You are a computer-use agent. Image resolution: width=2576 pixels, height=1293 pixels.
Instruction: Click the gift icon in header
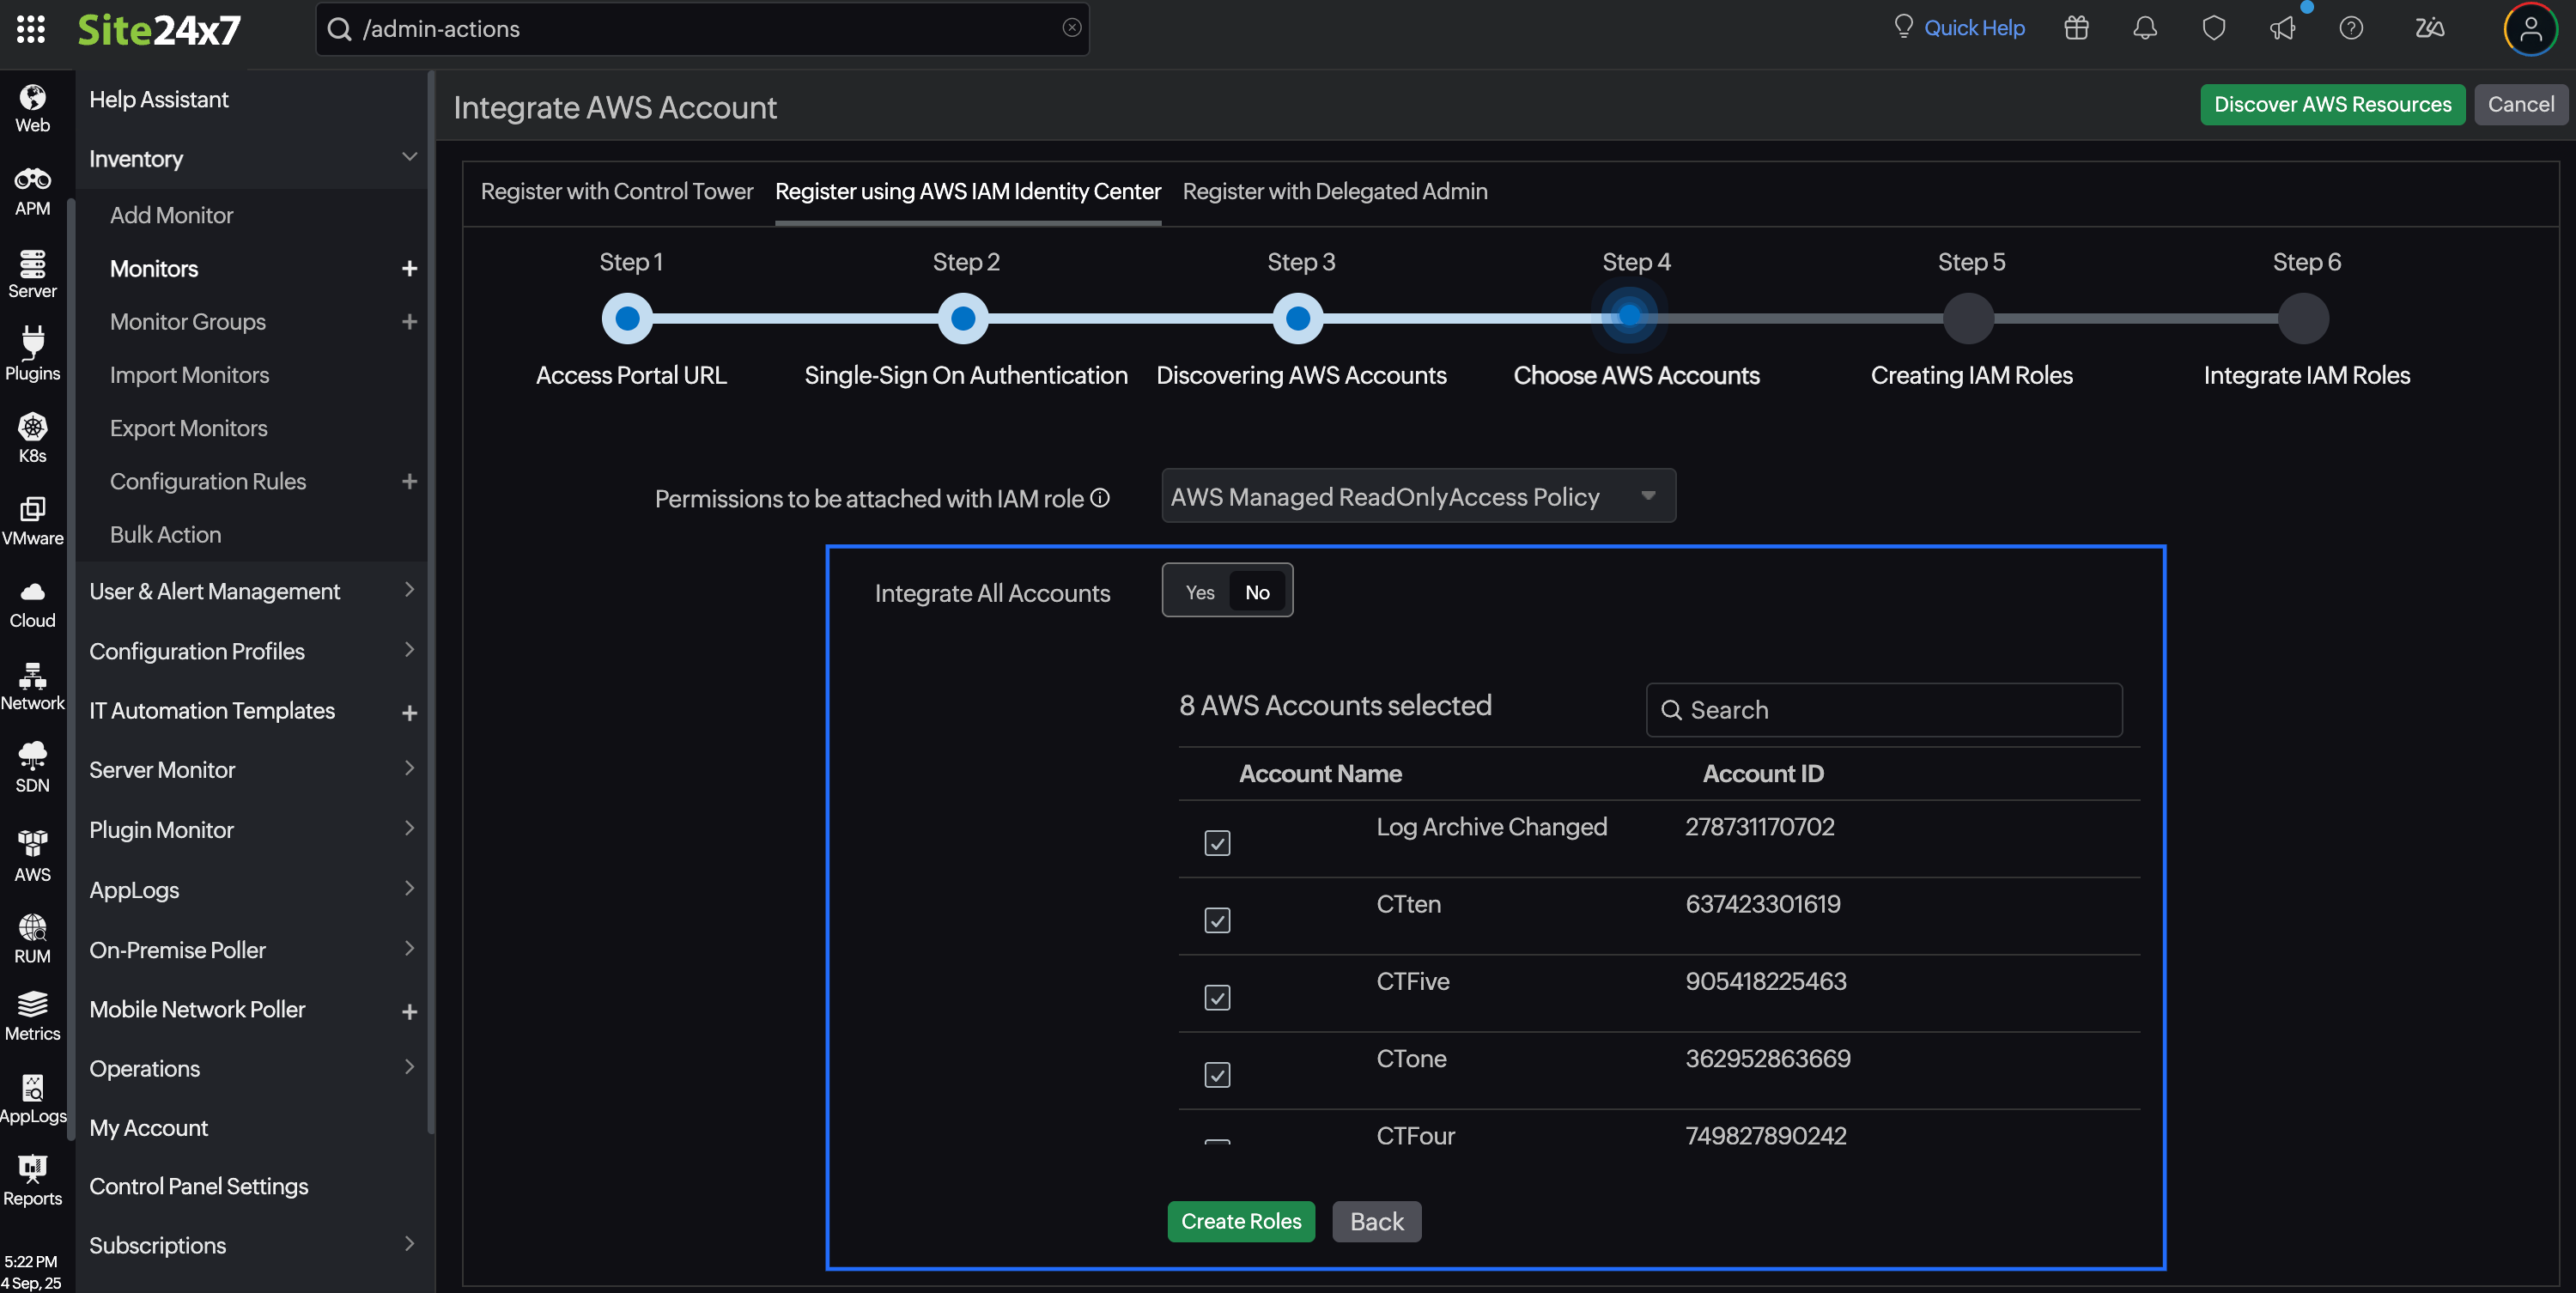[2076, 28]
